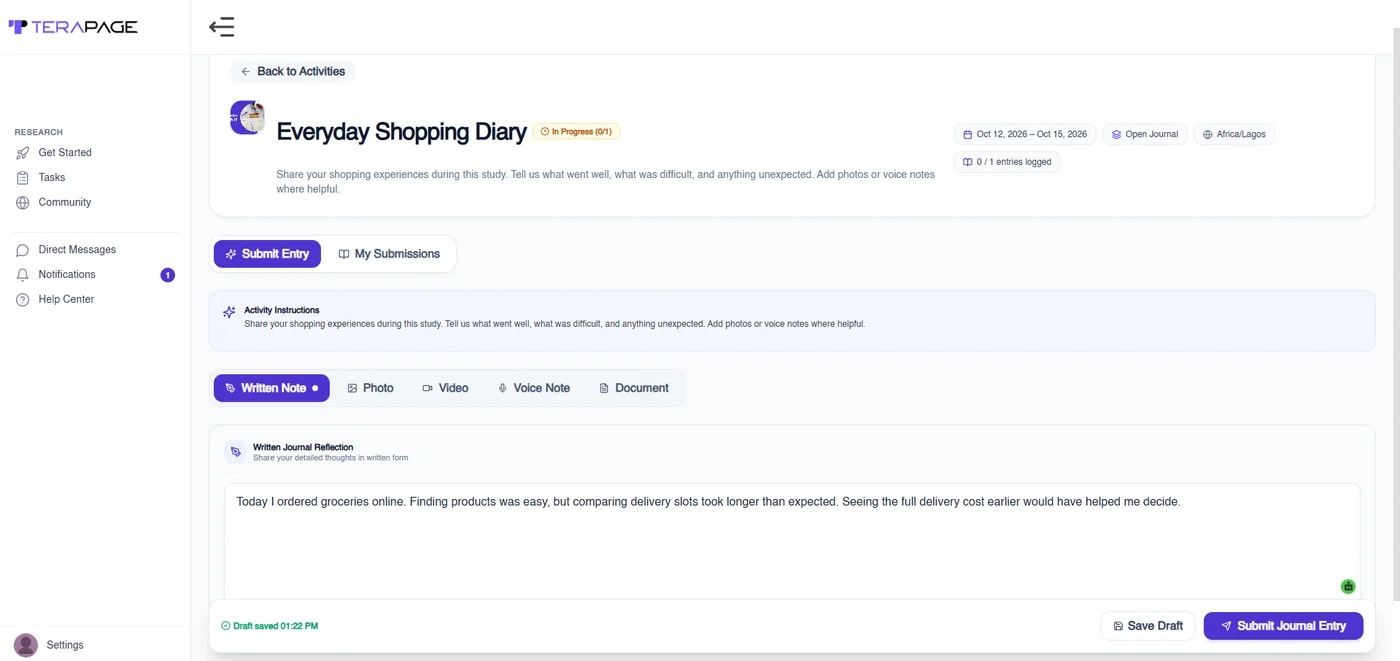Go back to Activities

[292, 71]
